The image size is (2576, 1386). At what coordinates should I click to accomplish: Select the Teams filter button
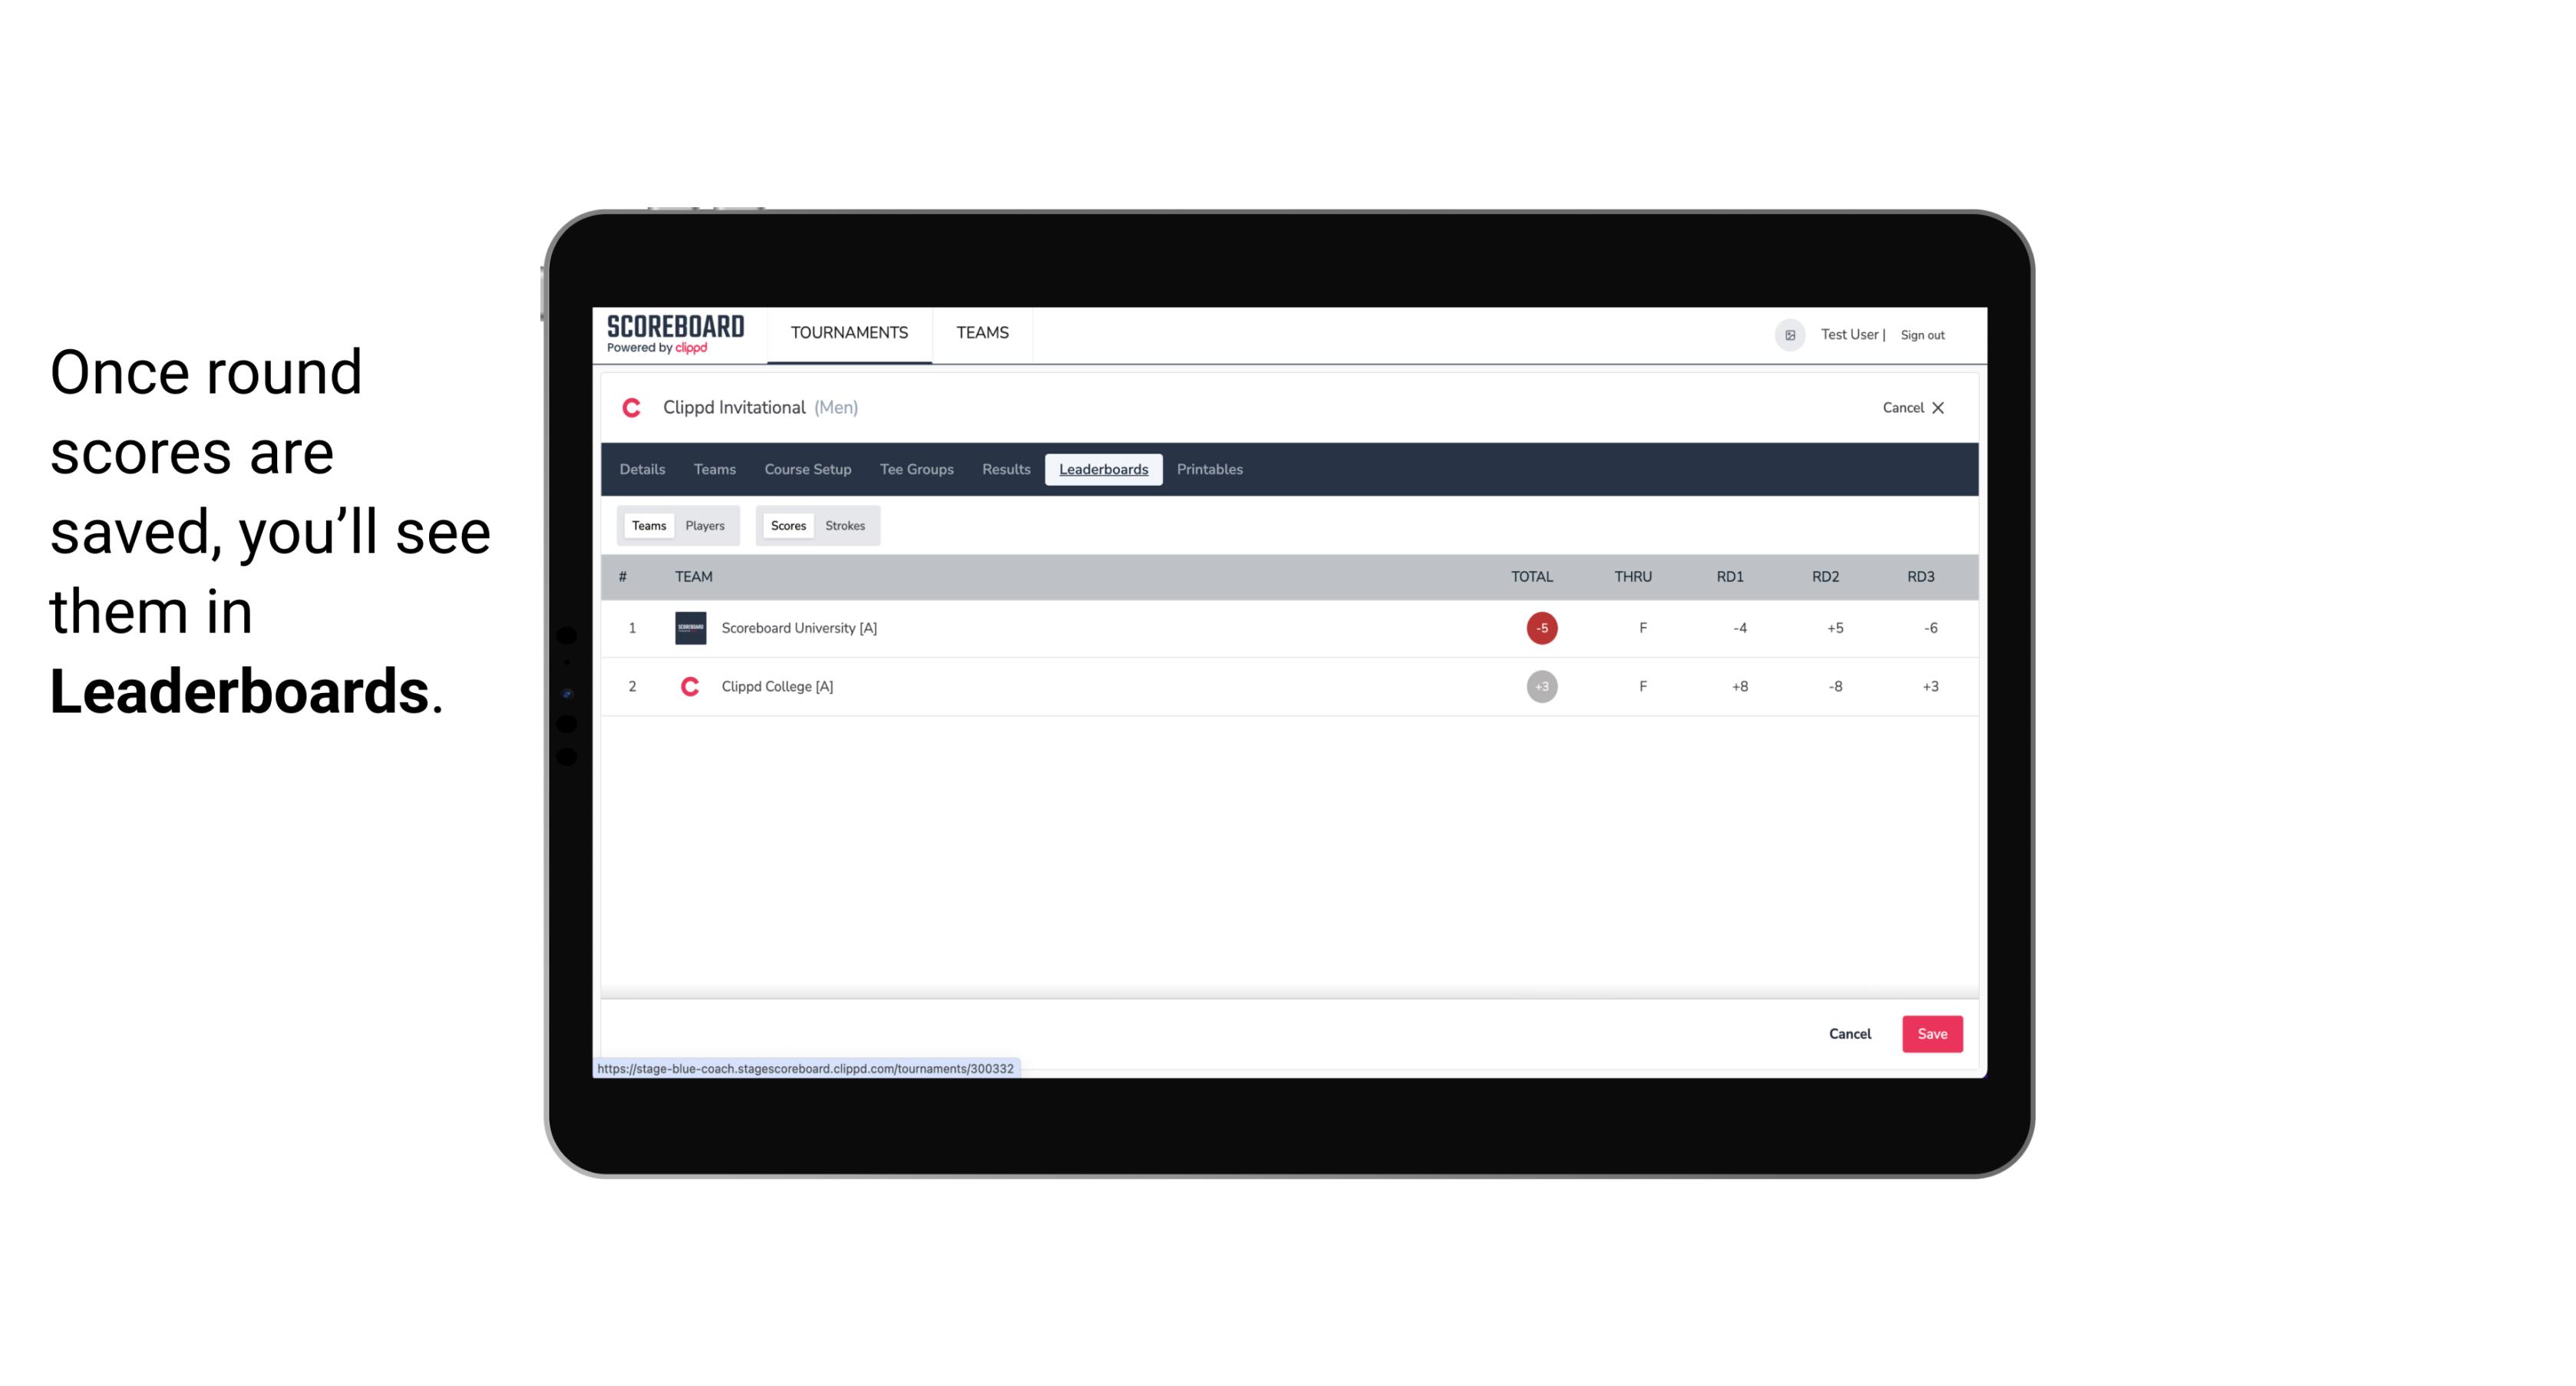click(647, 526)
